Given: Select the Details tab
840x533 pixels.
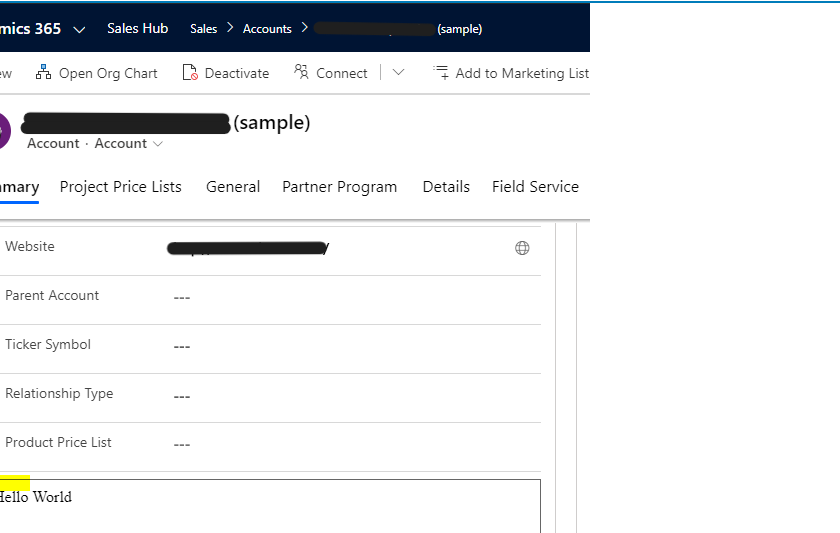Looking at the screenshot, I should pos(446,187).
